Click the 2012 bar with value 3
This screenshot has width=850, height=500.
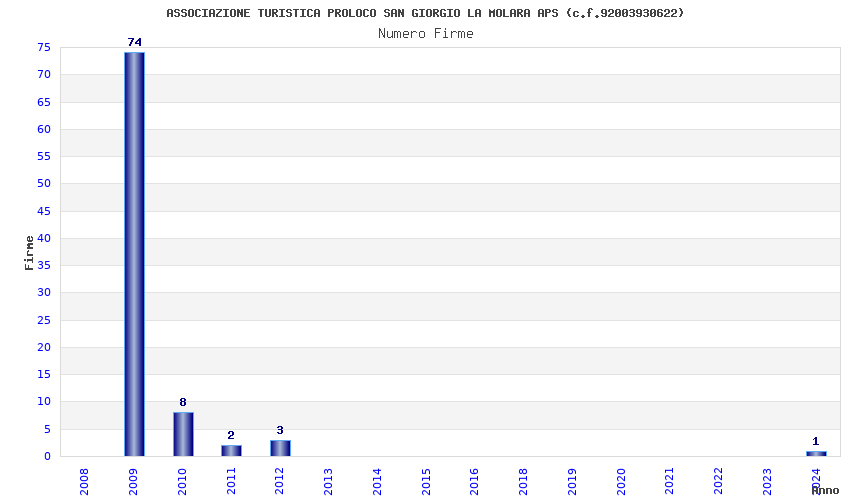(280, 448)
